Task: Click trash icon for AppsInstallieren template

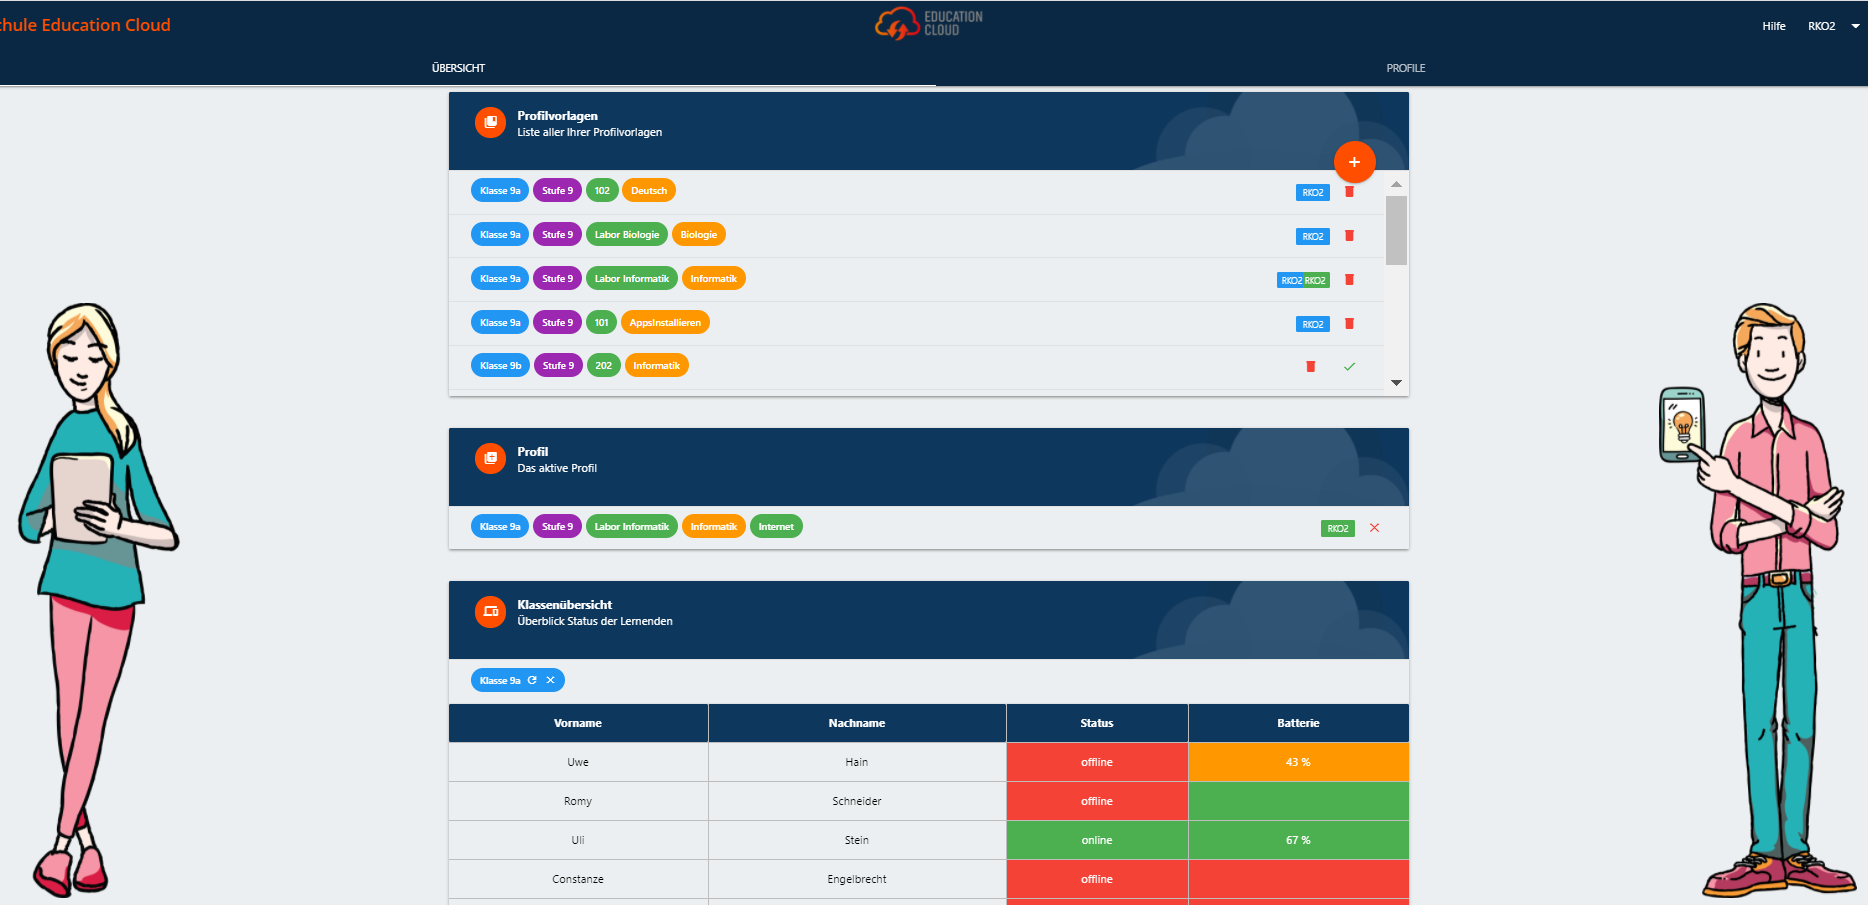Action: [x=1349, y=324]
